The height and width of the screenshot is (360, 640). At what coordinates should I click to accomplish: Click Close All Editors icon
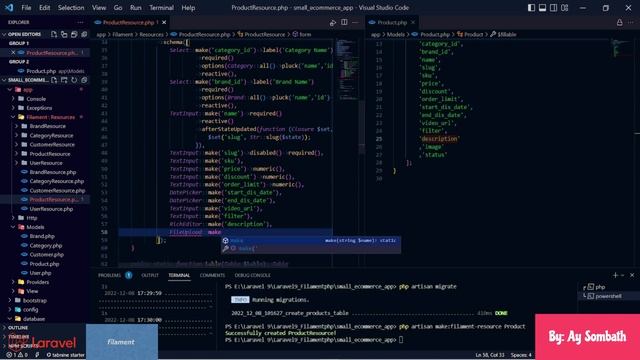click(84, 34)
